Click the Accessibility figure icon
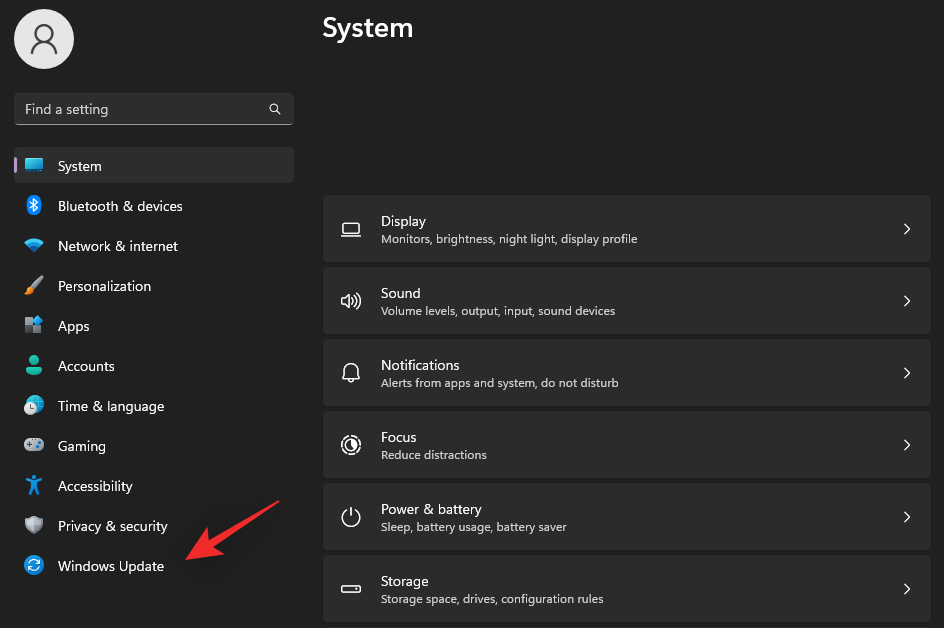The width and height of the screenshot is (944, 628). 33,486
